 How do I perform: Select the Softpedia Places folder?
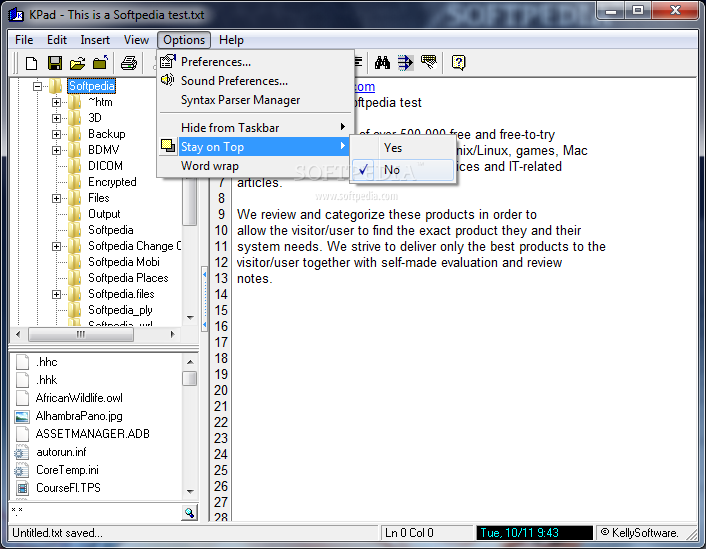pyautogui.click(x=128, y=278)
